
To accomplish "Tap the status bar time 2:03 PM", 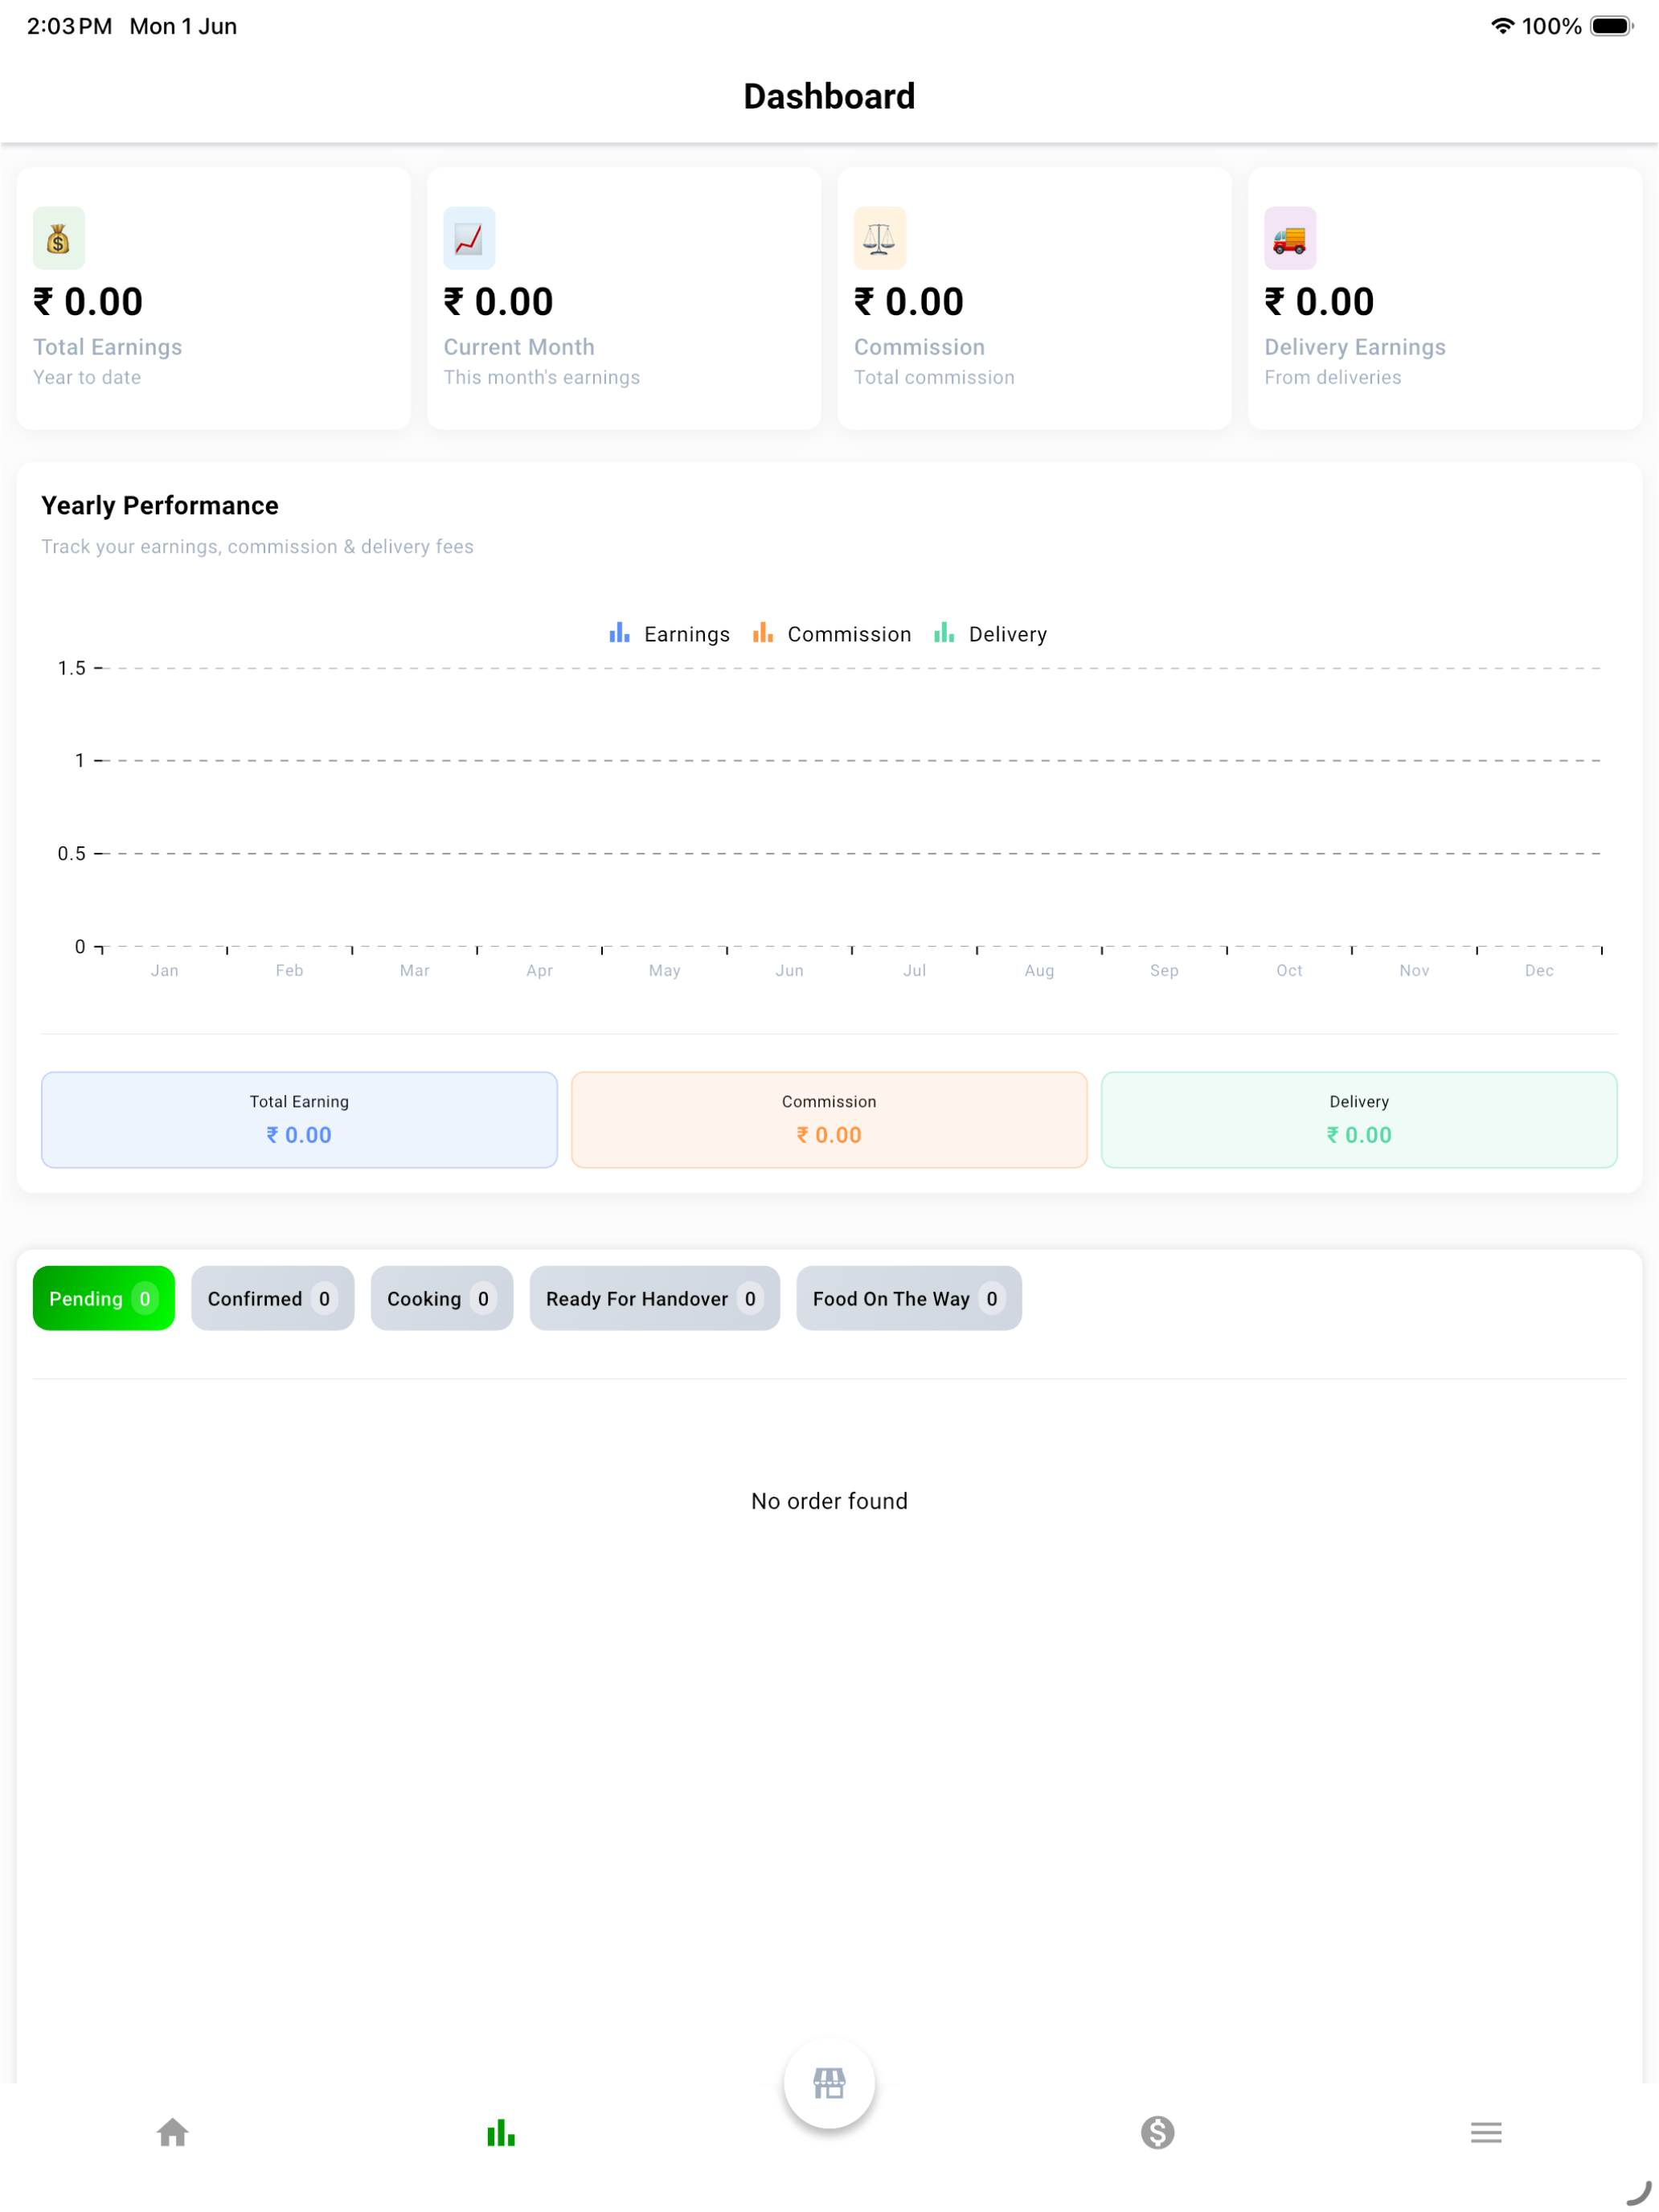I will pyautogui.click(x=69, y=26).
